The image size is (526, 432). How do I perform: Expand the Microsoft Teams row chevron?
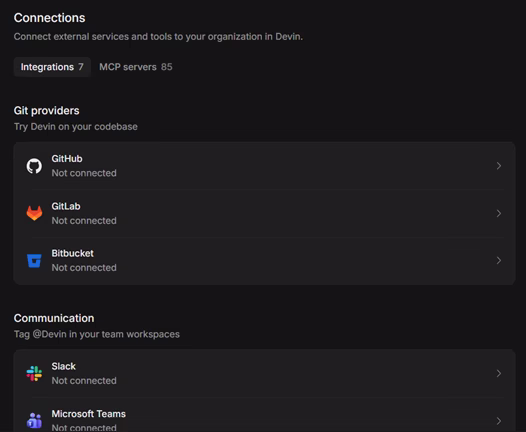point(499,421)
